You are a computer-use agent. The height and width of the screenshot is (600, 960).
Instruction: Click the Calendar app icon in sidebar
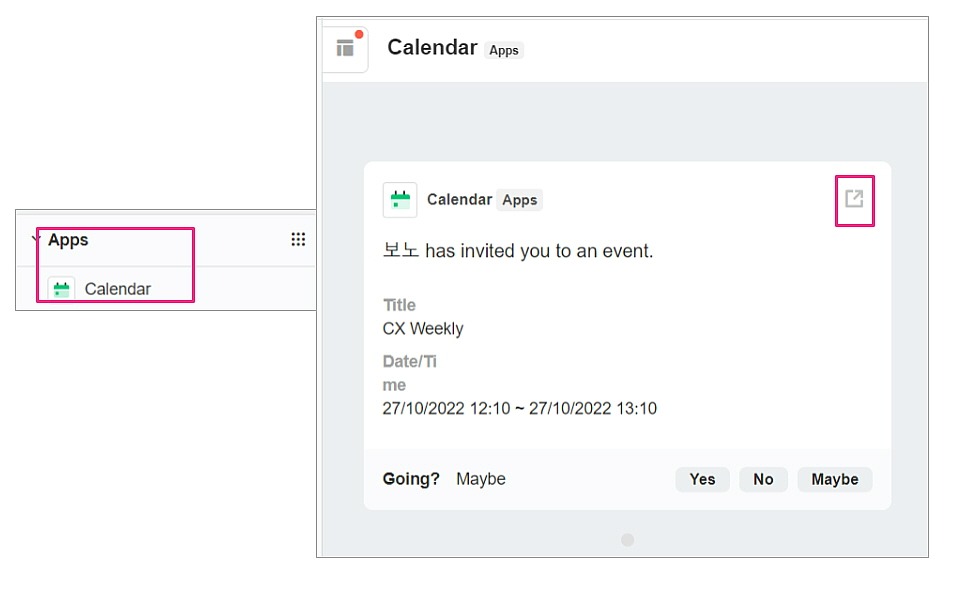tap(62, 289)
